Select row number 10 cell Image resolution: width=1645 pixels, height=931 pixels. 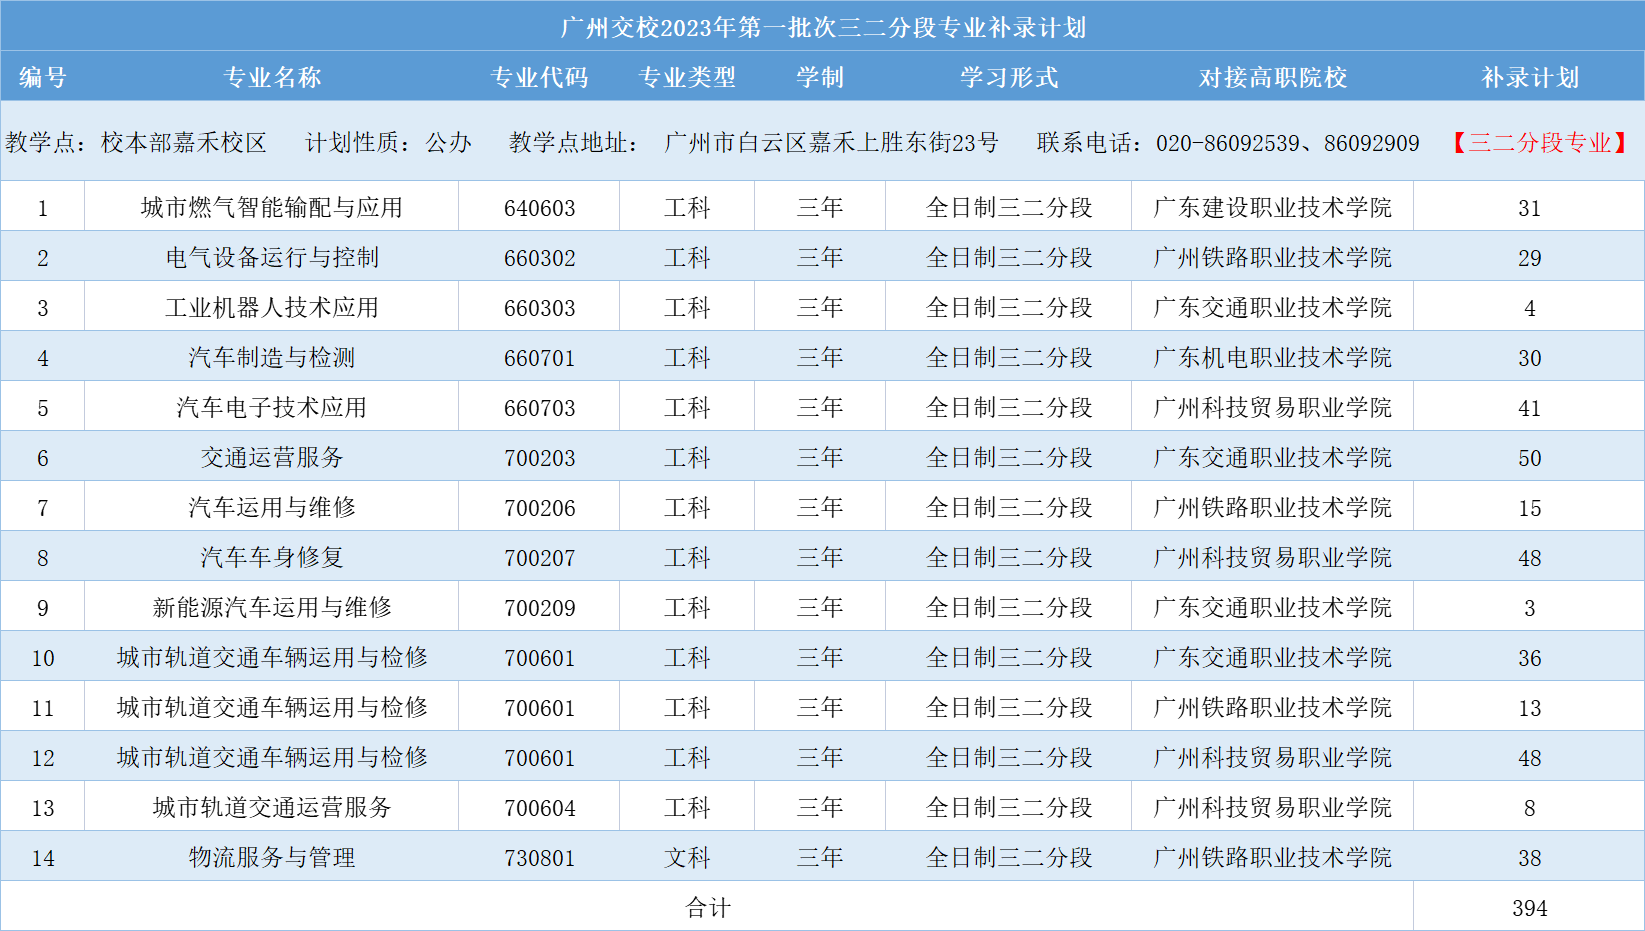pyautogui.click(x=43, y=658)
